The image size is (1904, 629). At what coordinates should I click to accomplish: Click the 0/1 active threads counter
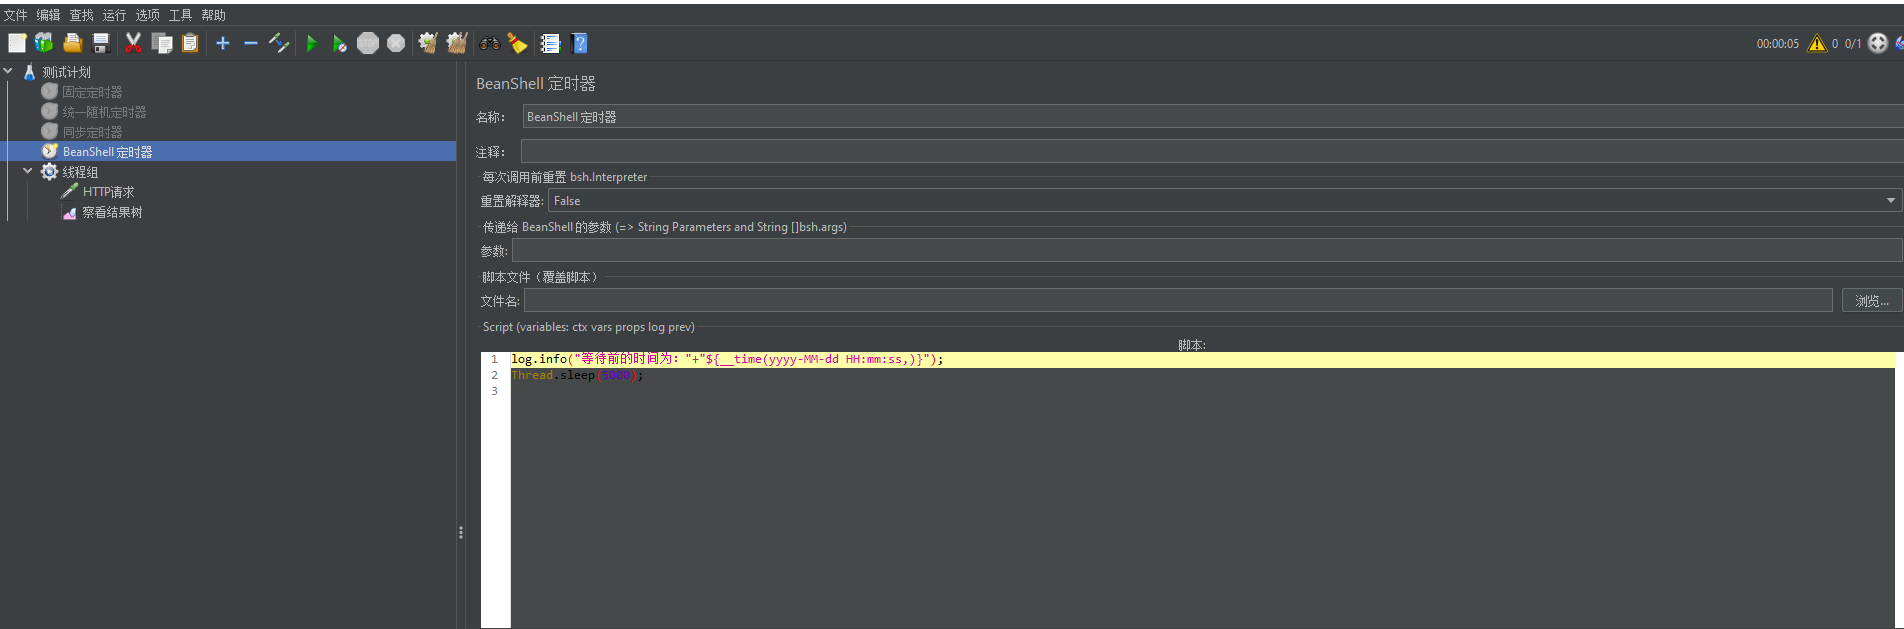(x=1853, y=44)
